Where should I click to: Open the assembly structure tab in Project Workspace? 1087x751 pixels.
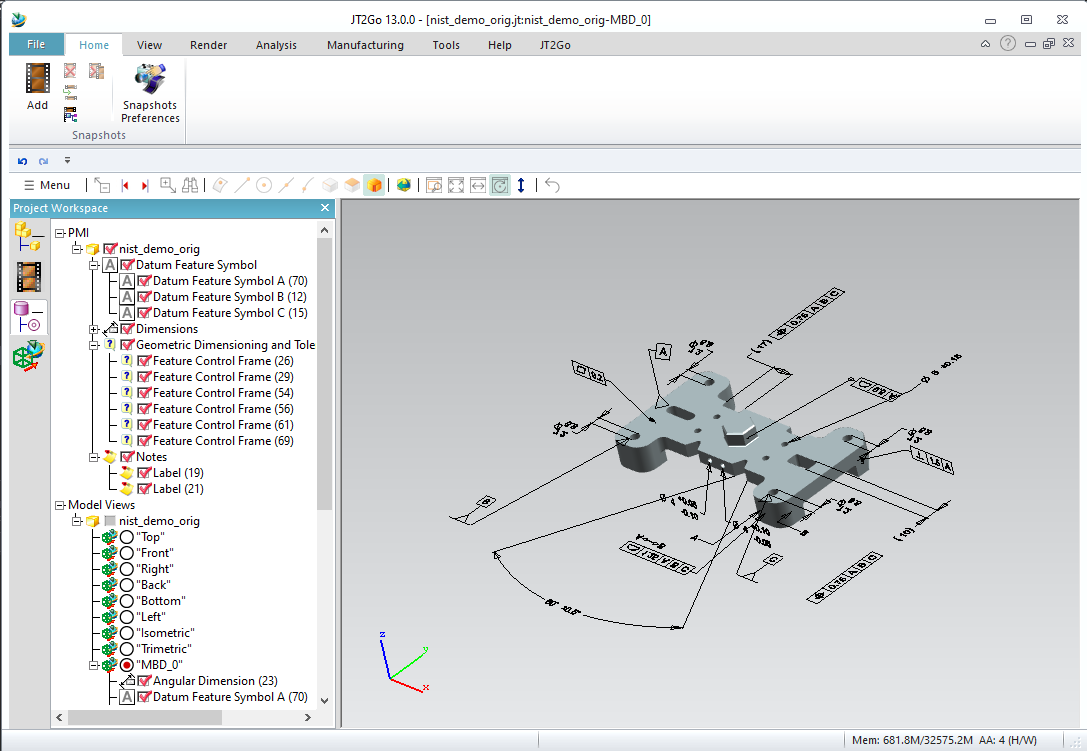tap(28, 237)
